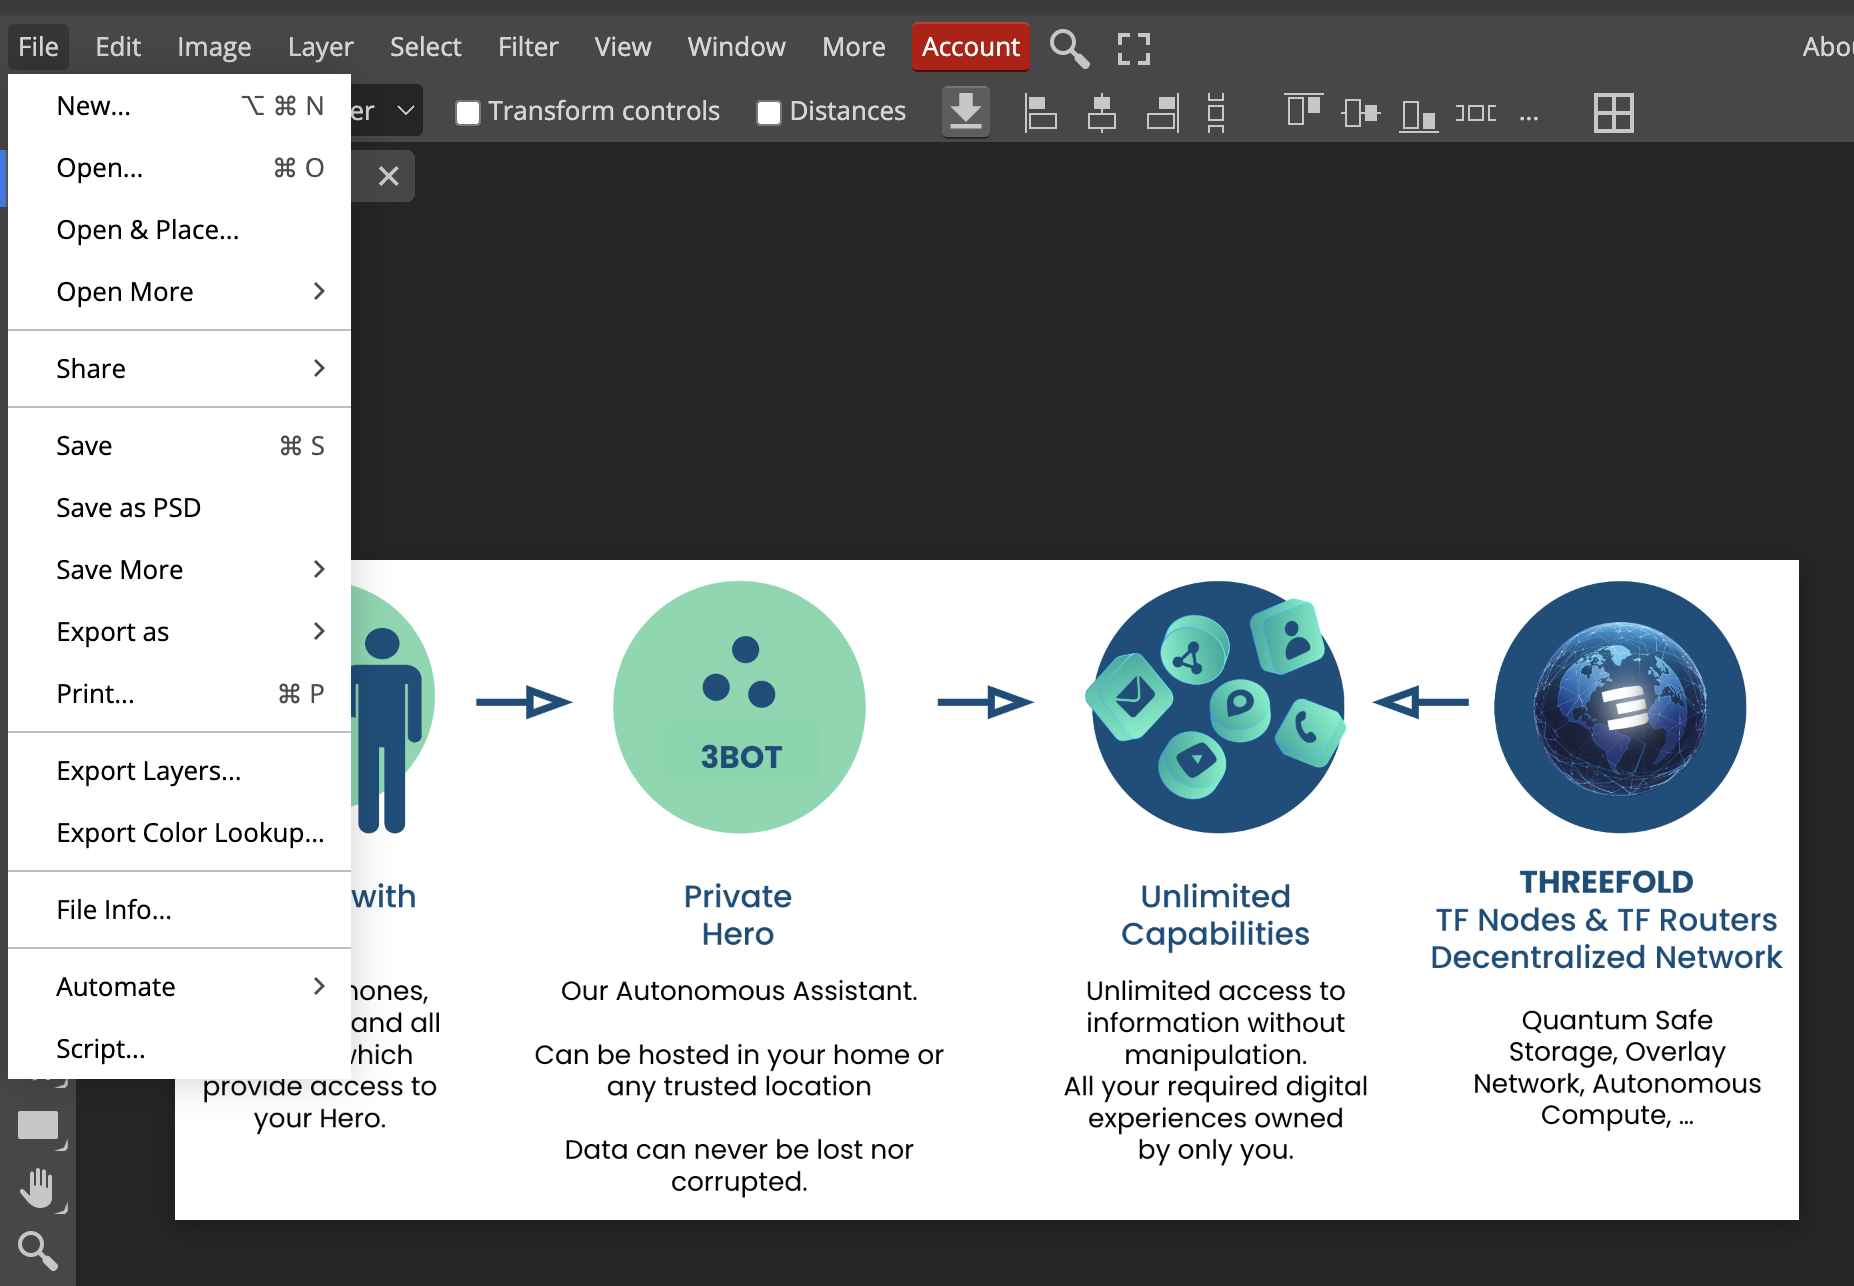Click the download arrow icon in options bar

965,112
